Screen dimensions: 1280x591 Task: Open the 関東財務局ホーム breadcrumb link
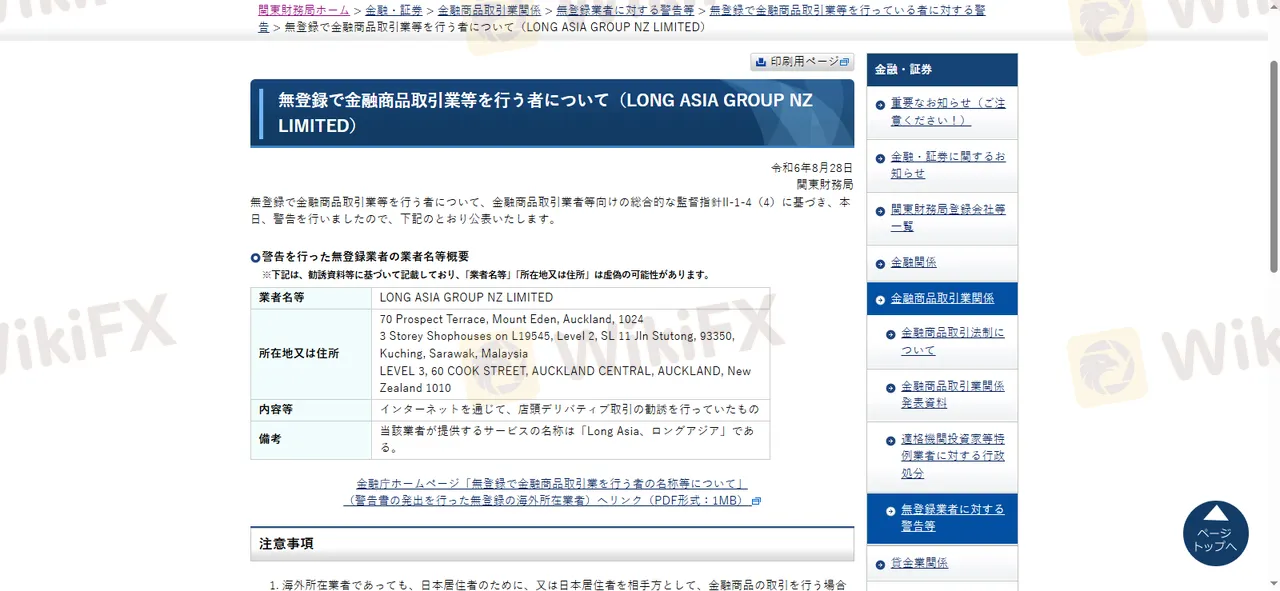tap(304, 10)
